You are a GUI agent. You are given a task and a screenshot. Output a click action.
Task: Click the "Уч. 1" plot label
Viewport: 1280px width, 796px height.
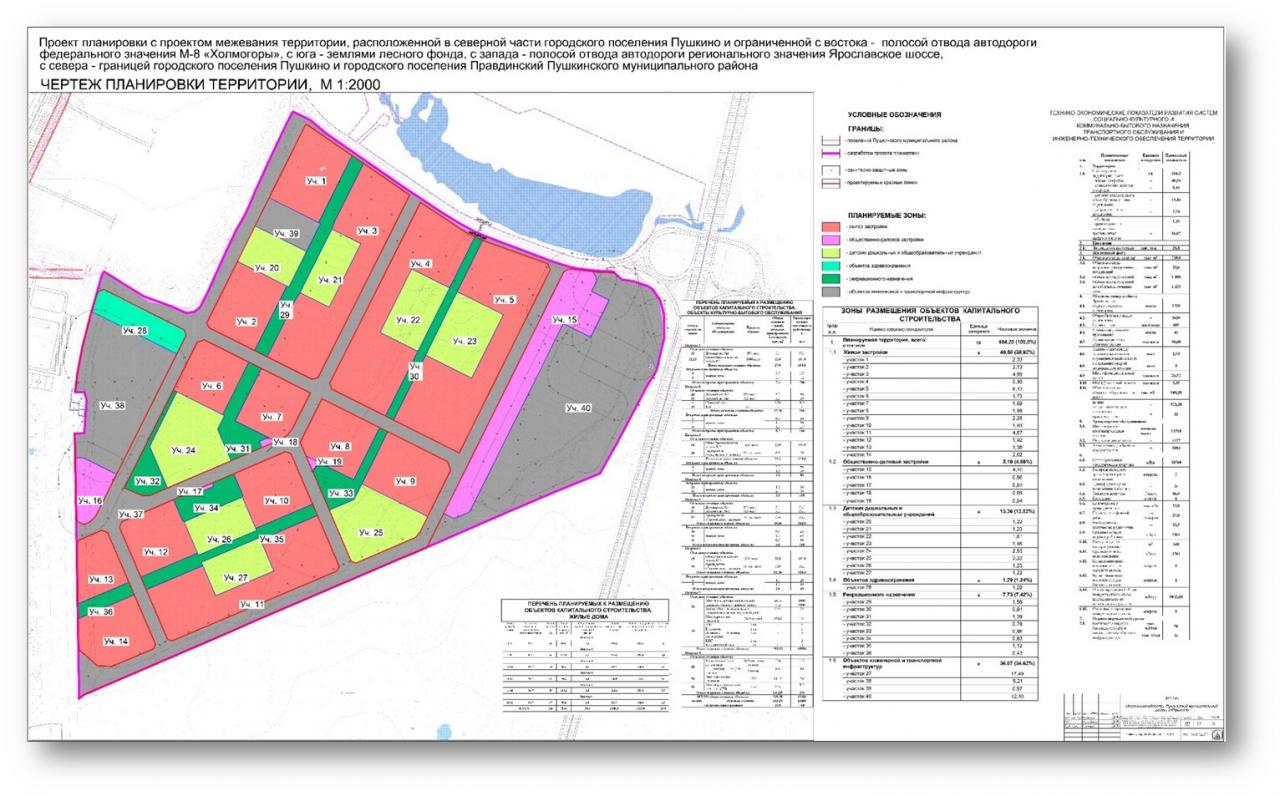click(x=317, y=181)
